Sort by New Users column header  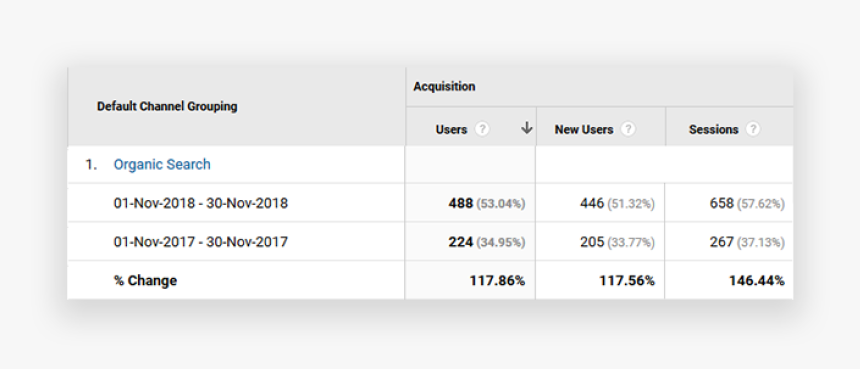[x=584, y=129]
